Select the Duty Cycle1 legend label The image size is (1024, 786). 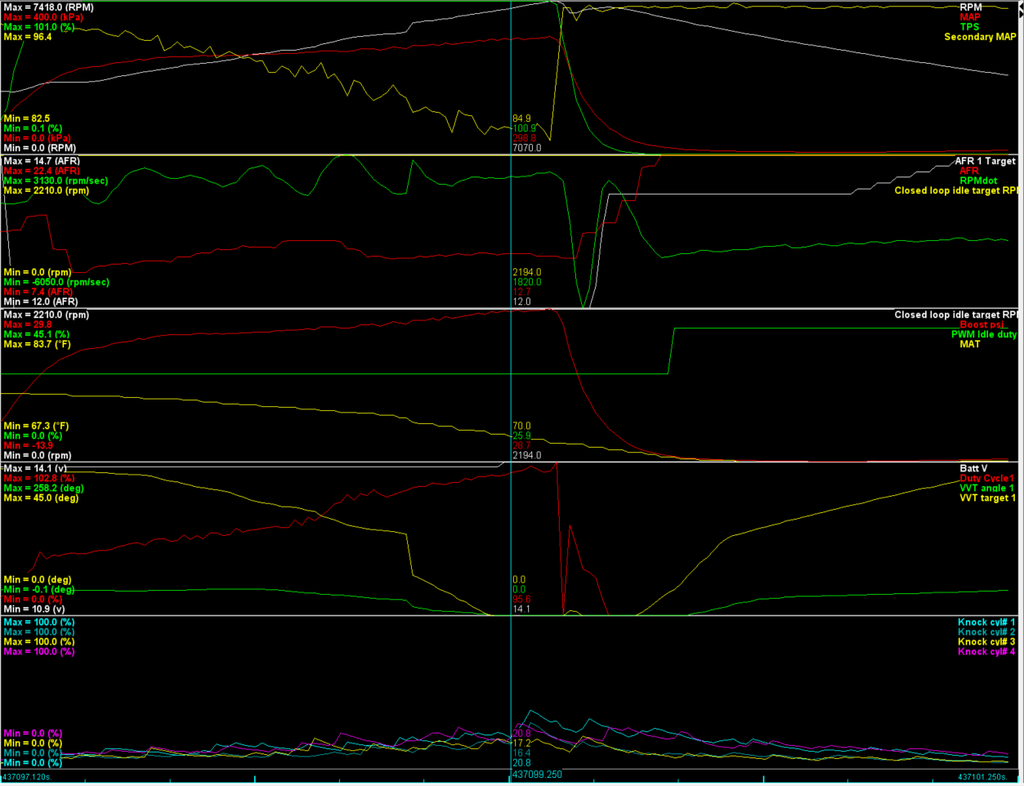pyautogui.click(x=987, y=478)
